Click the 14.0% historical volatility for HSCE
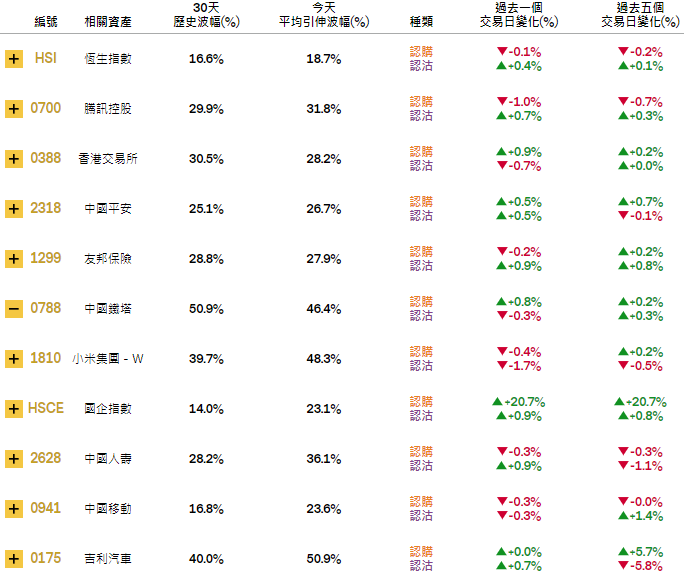 click(x=206, y=409)
